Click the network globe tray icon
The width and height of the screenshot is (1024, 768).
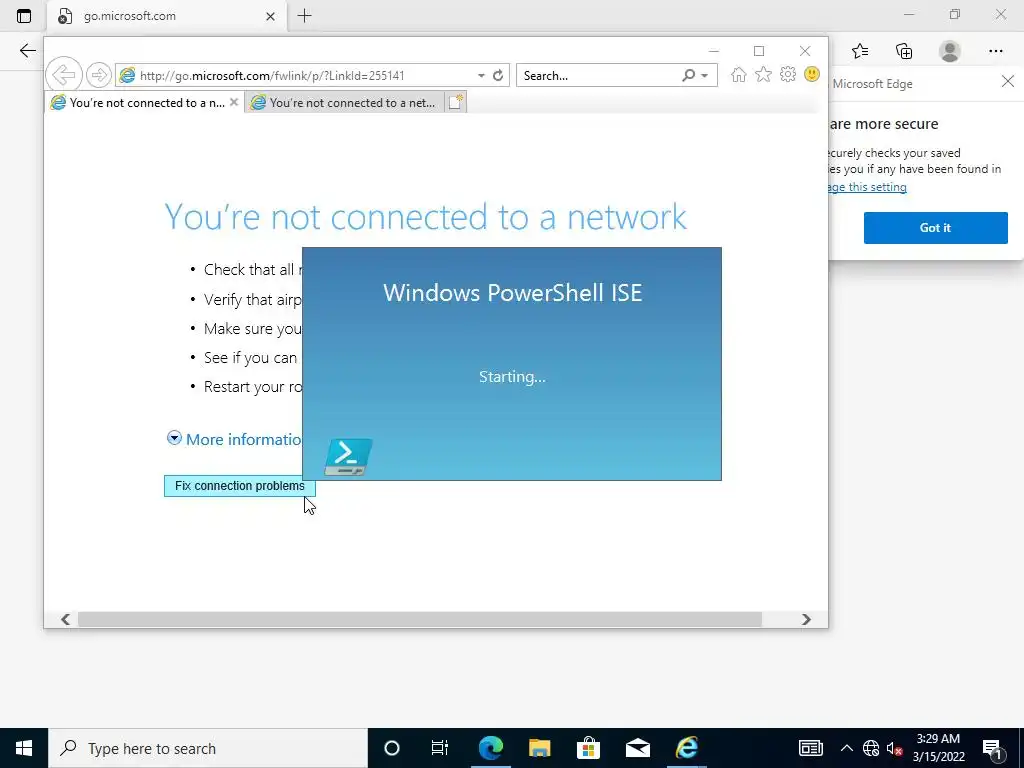click(x=871, y=748)
